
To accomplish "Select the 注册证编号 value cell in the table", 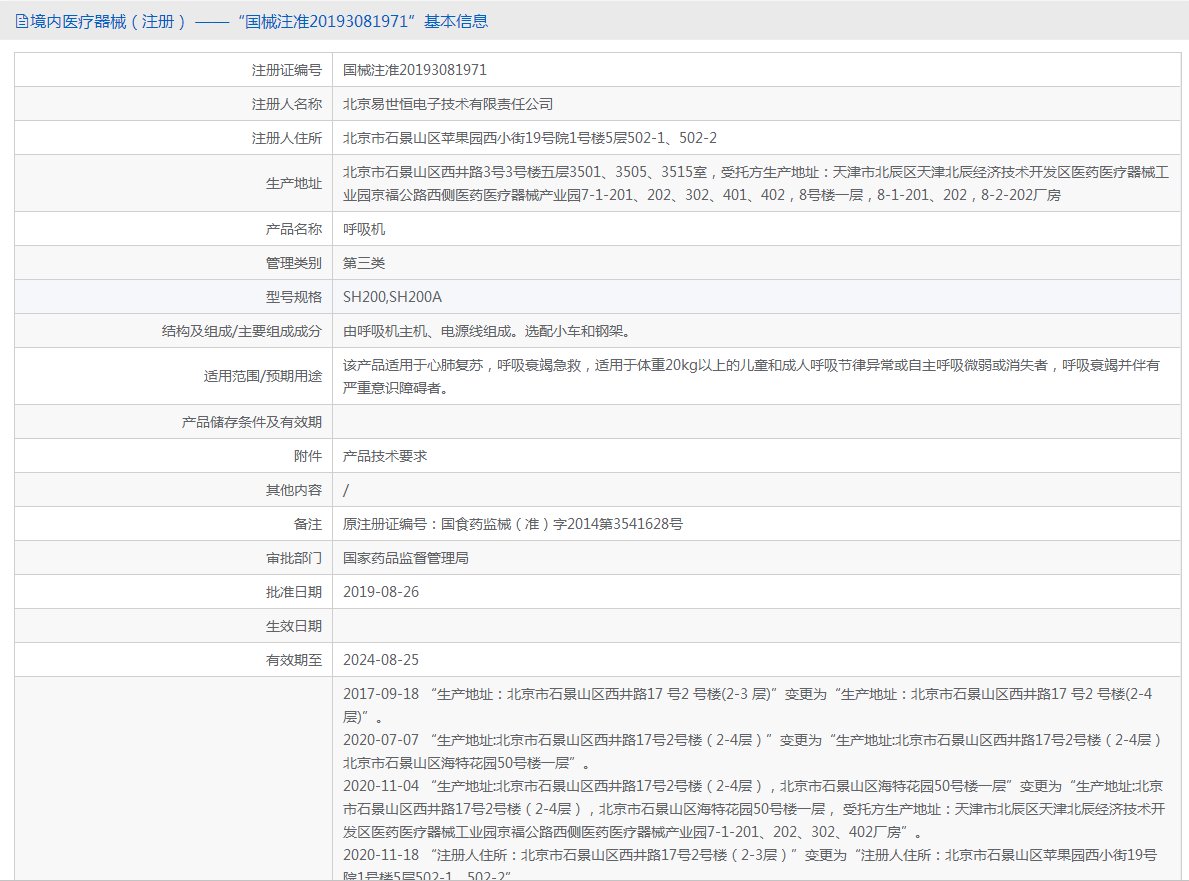I will pyautogui.click(x=415, y=70).
